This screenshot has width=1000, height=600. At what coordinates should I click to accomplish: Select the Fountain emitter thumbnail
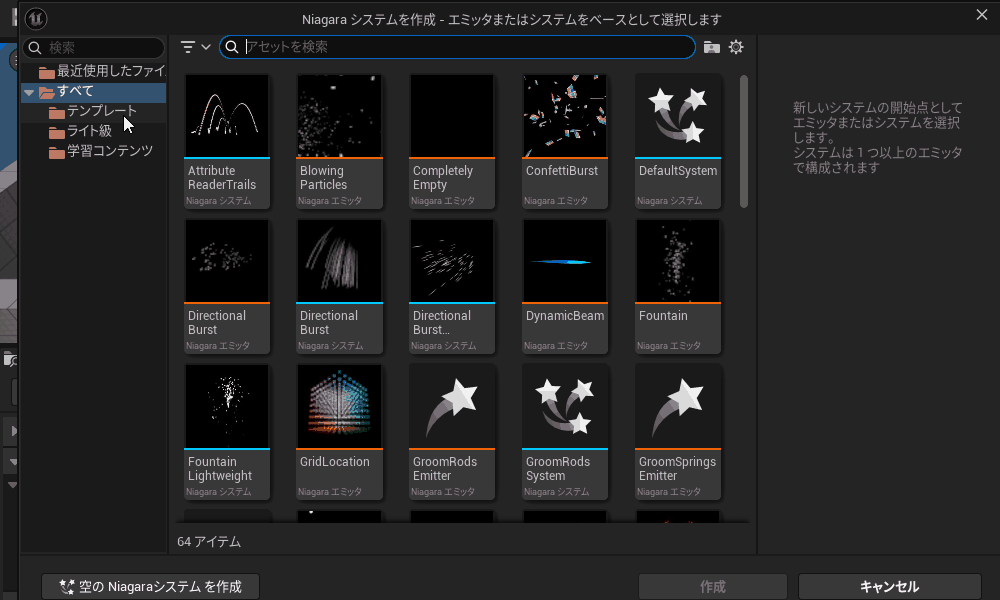(x=678, y=260)
